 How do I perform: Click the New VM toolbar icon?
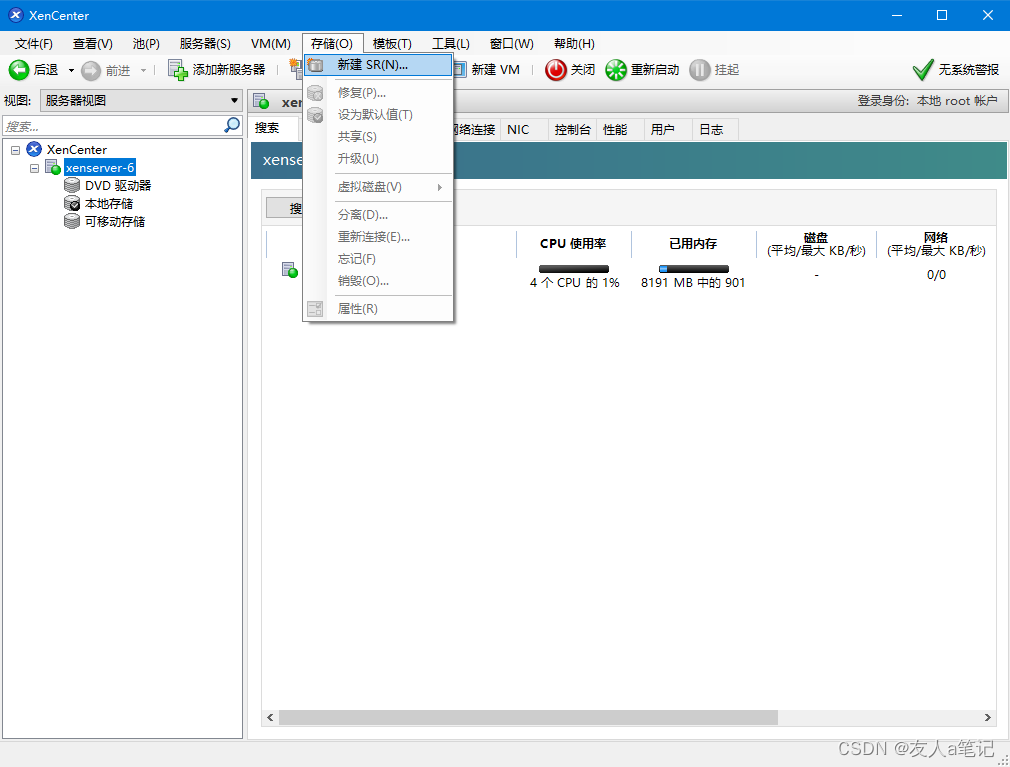459,70
